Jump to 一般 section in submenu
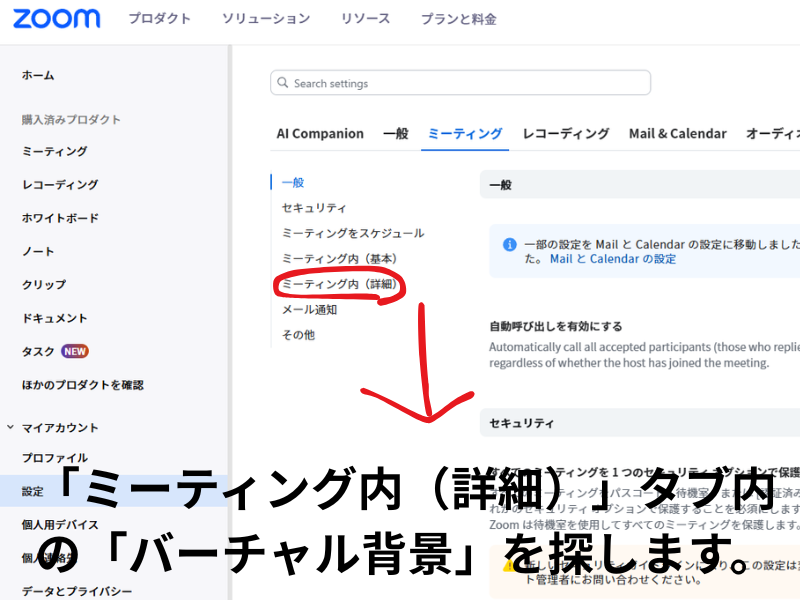Viewport: 800px width, 600px height. pos(293,183)
